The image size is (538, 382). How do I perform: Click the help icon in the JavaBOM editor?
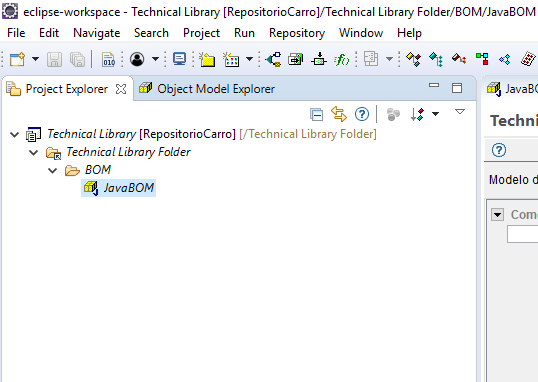click(x=499, y=150)
